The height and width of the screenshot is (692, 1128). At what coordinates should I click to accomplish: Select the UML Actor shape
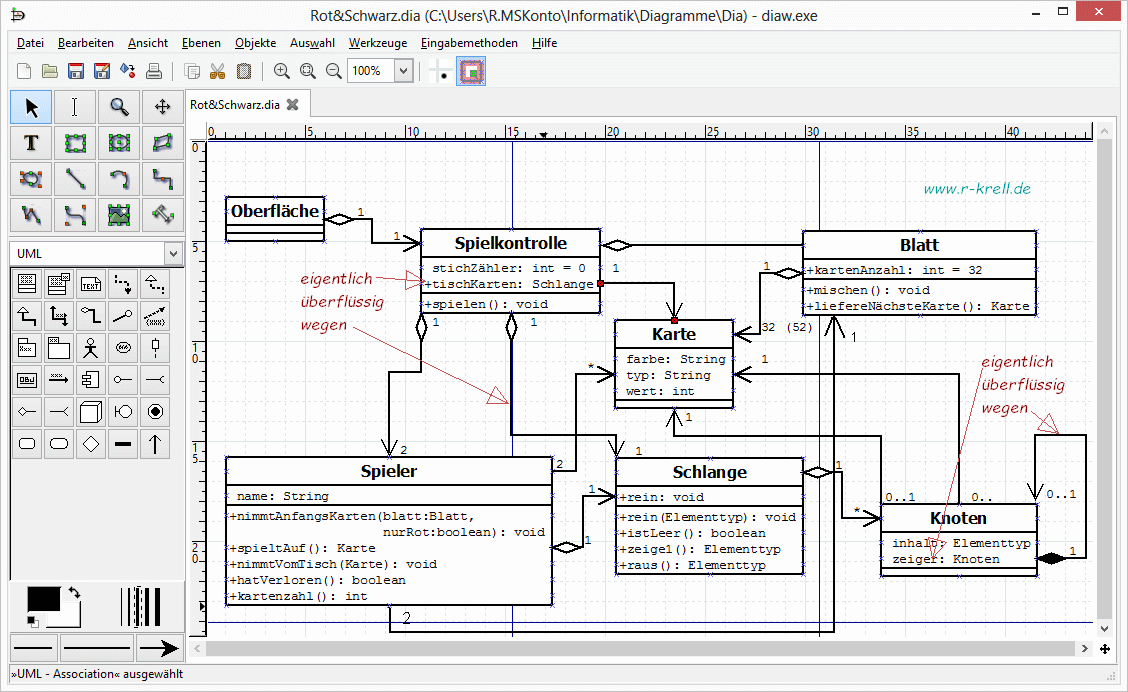point(92,348)
